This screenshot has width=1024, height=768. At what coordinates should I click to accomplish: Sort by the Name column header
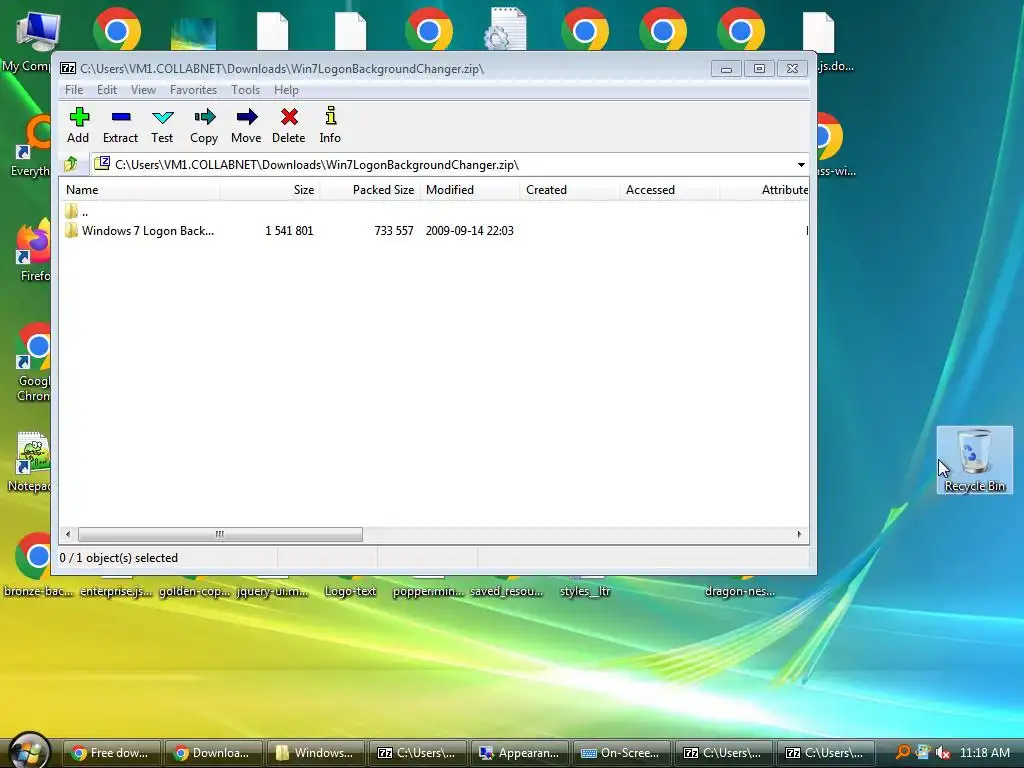point(140,190)
